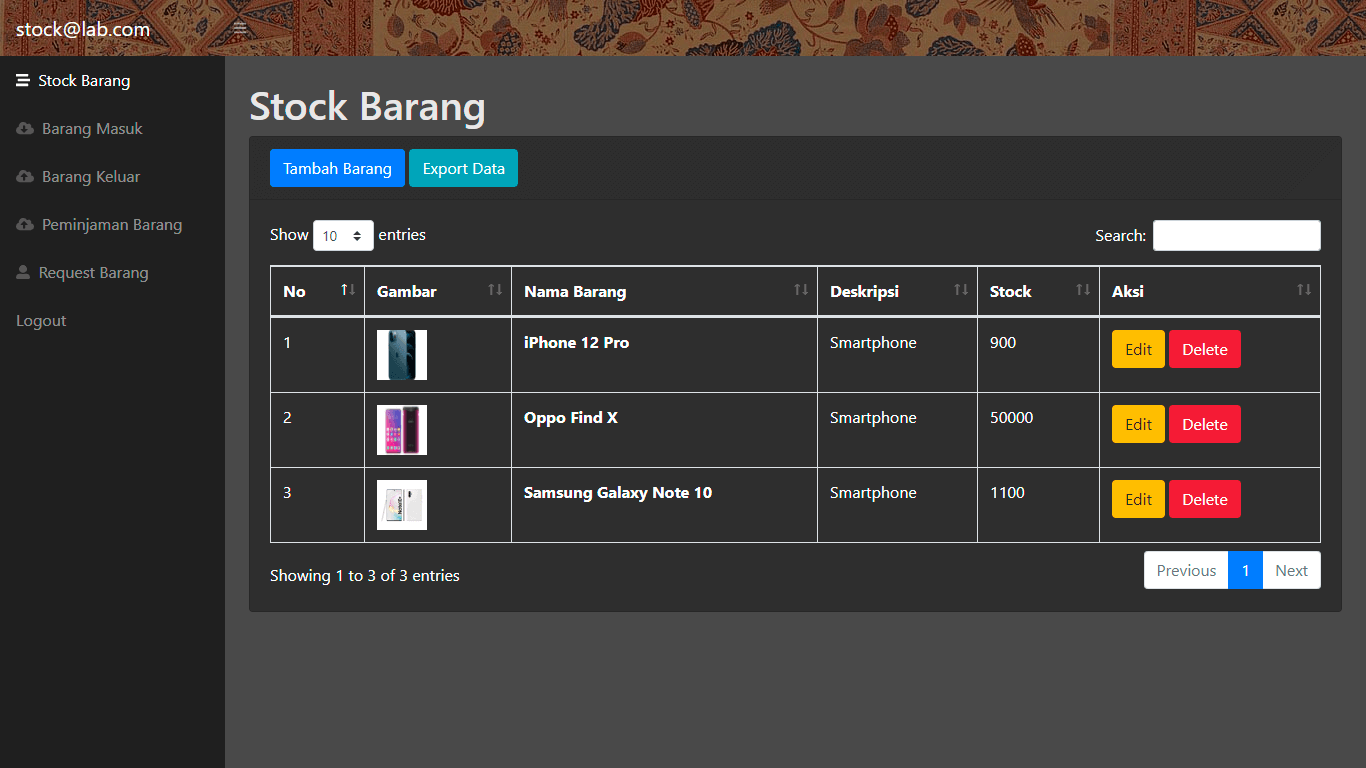Image resolution: width=1366 pixels, height=768 pixels.
Task: Click the Tambah Barang button
Action: point(337,168)
